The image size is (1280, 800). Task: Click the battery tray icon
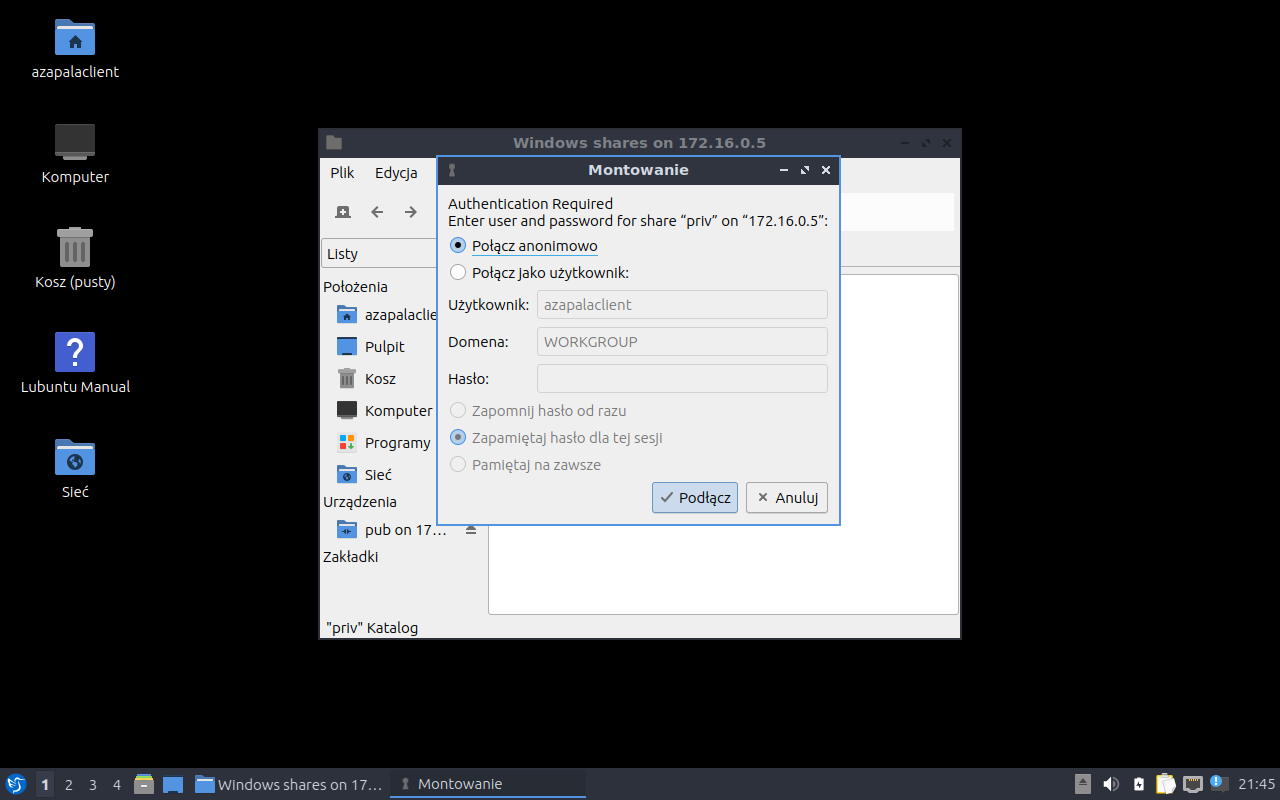pos(1139,784)
